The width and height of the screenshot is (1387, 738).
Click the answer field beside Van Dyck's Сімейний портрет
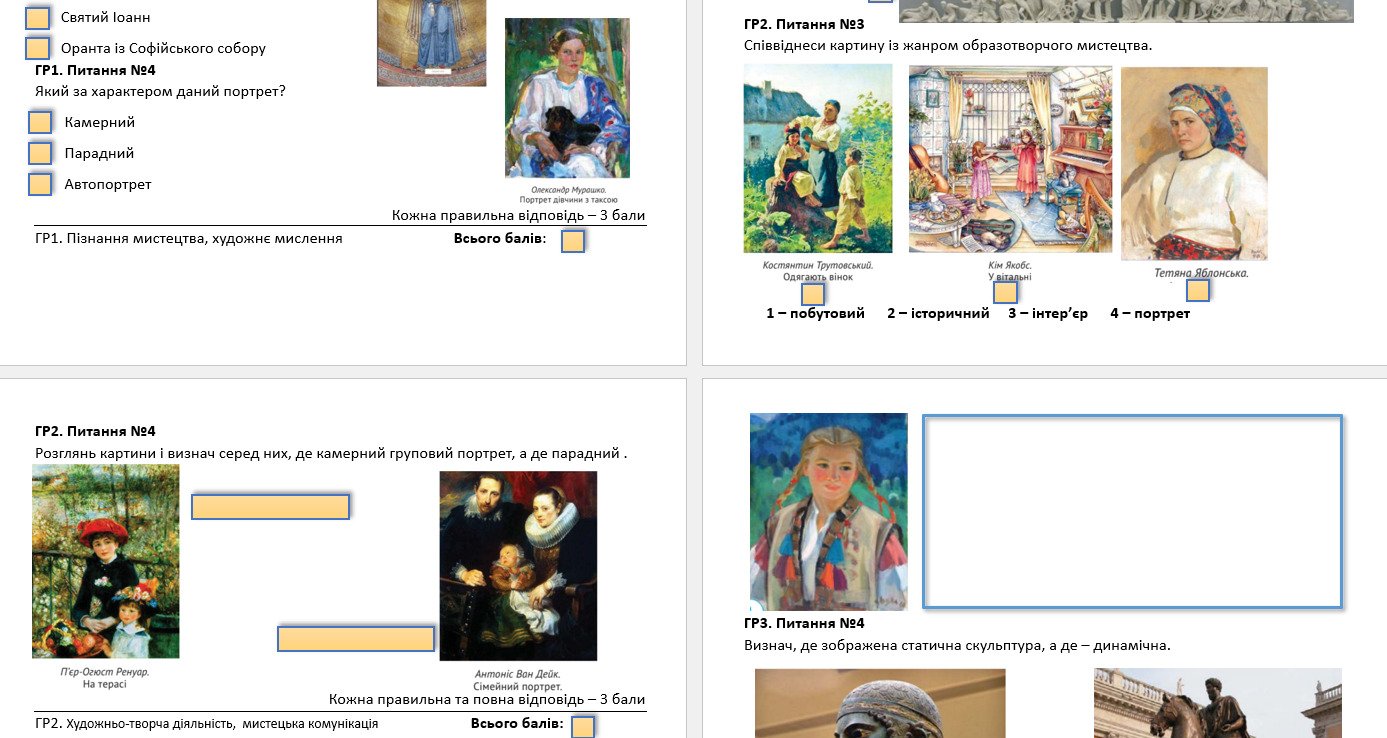pyautogui.click(x=356, y=639)
